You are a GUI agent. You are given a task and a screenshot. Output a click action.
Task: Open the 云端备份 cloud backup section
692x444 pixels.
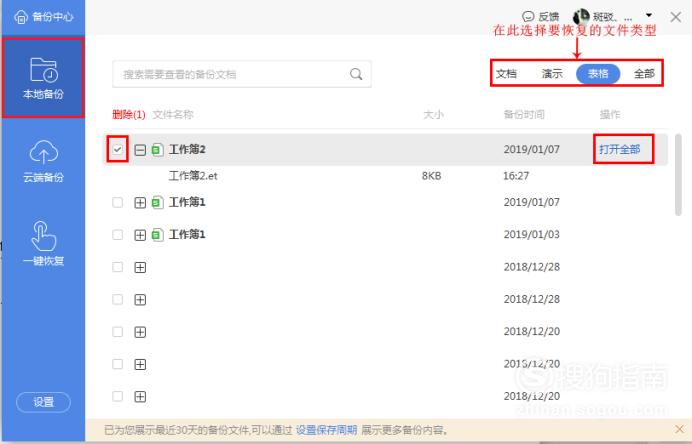pyautogui.click(x=43, y=161)
